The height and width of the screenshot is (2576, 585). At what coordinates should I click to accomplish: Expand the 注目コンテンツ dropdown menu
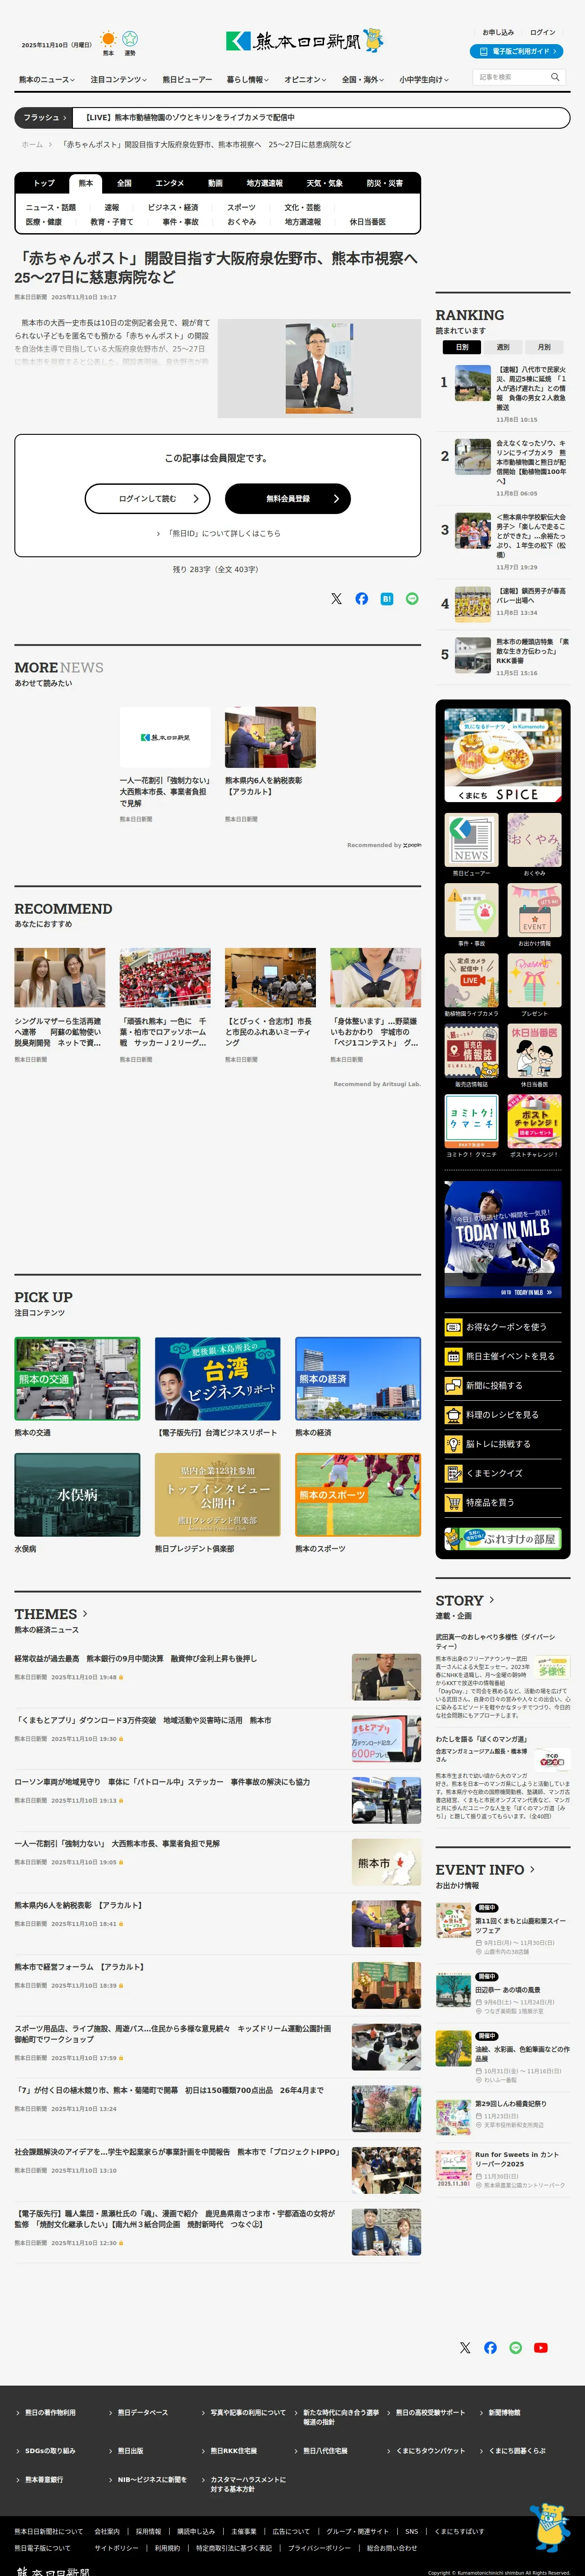[x=119, y=79]
